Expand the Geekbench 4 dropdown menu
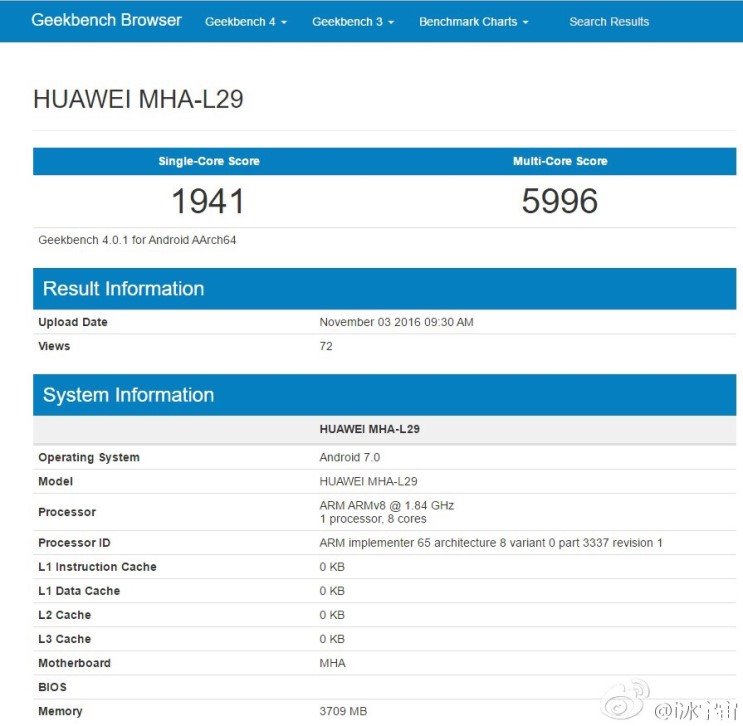743x726 pixels. (245, 22)
